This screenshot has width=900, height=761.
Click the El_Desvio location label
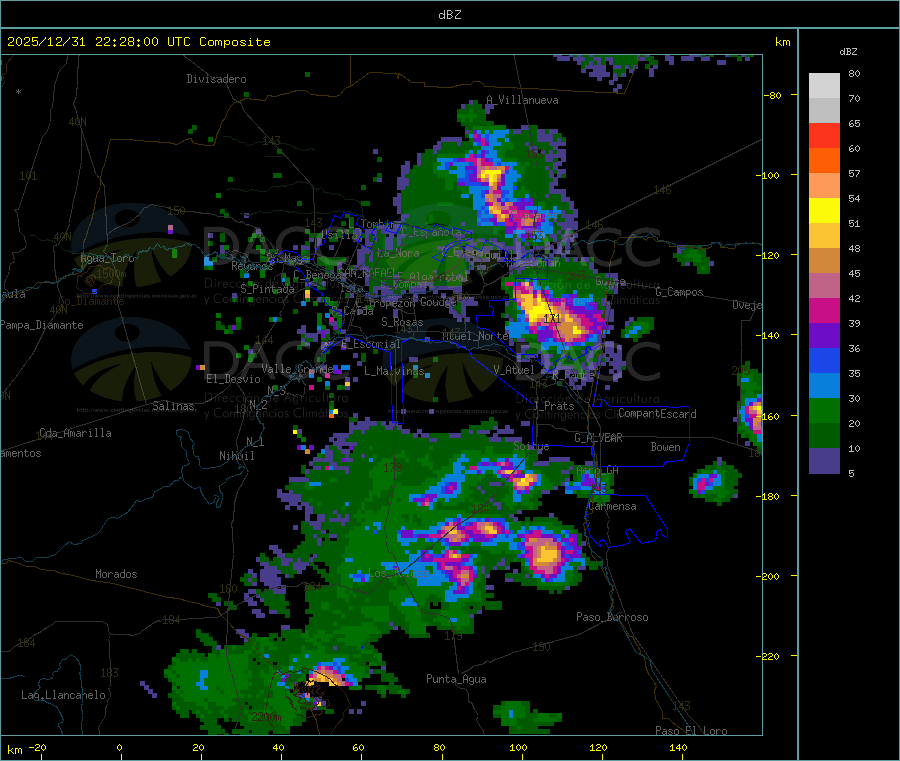click(233, 379)
